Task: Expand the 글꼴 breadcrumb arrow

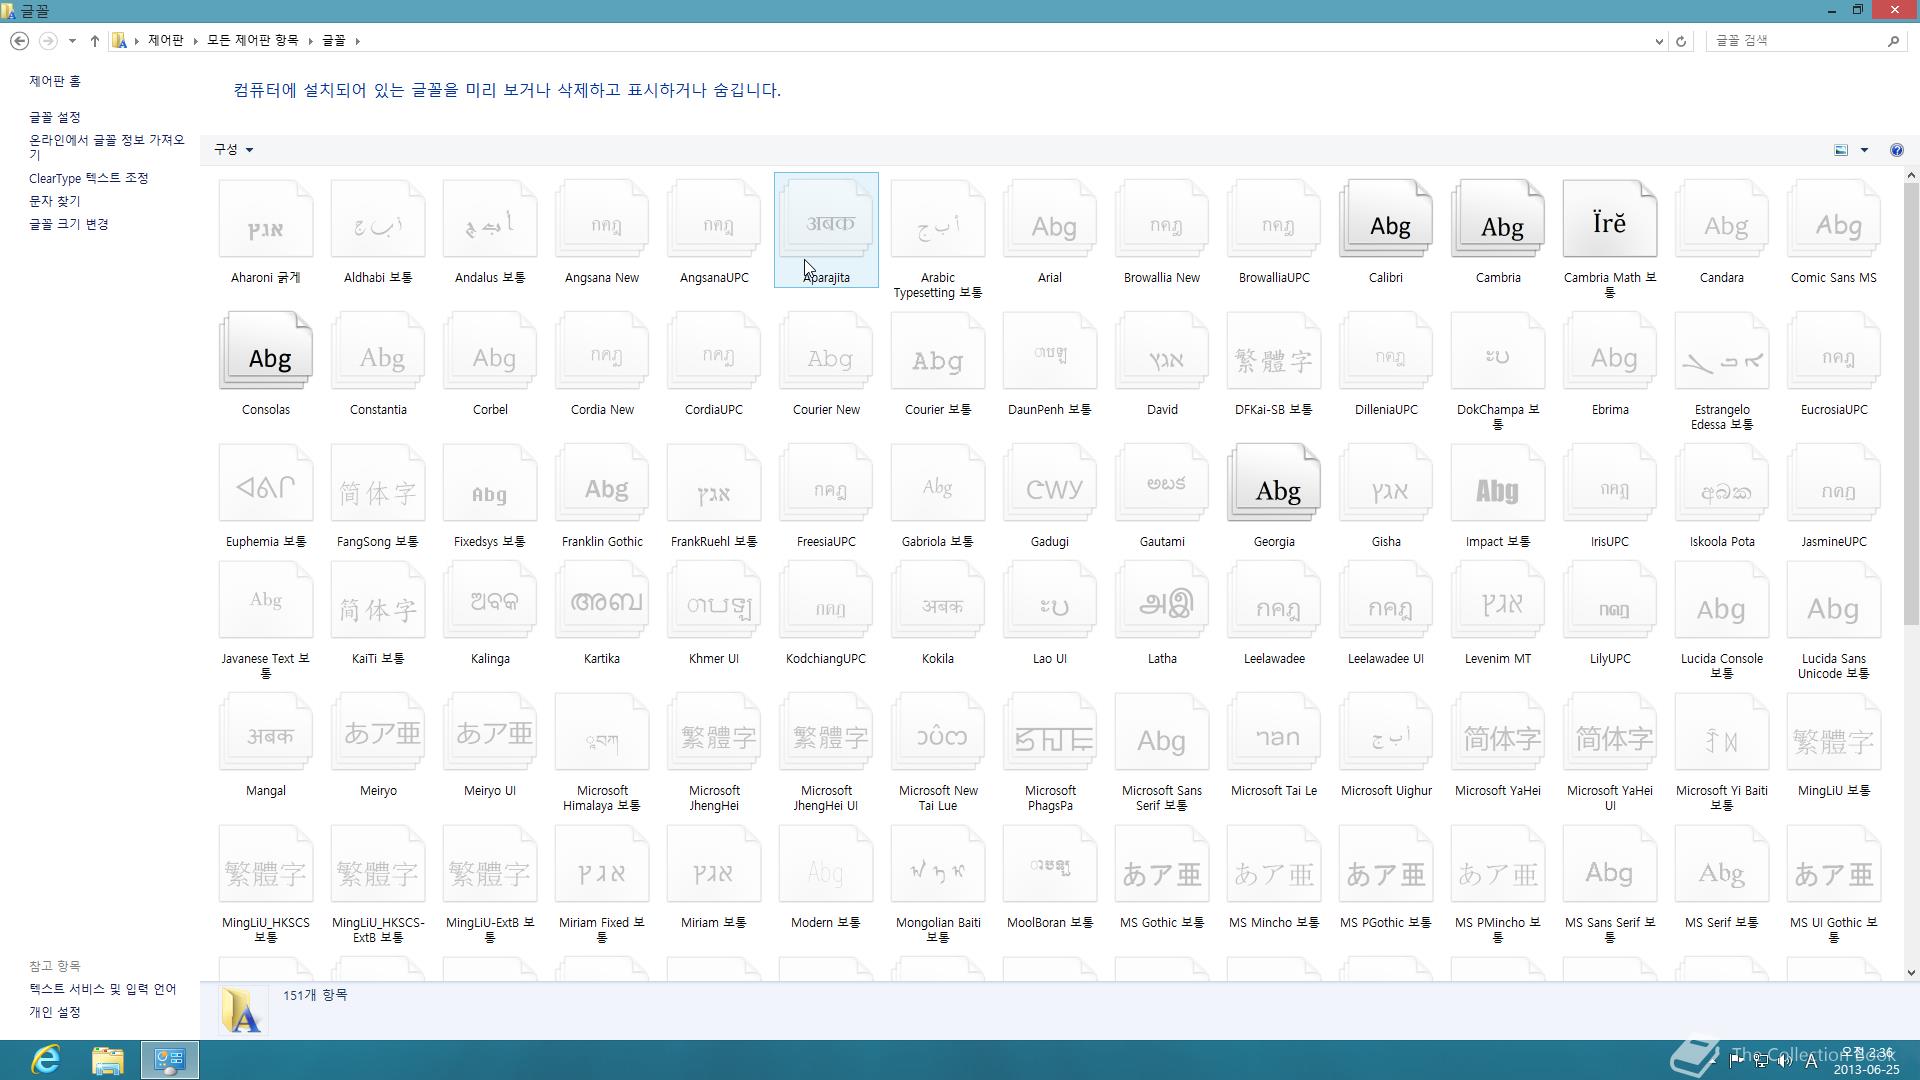Action: pyautogui.click(x=358, y=41)
